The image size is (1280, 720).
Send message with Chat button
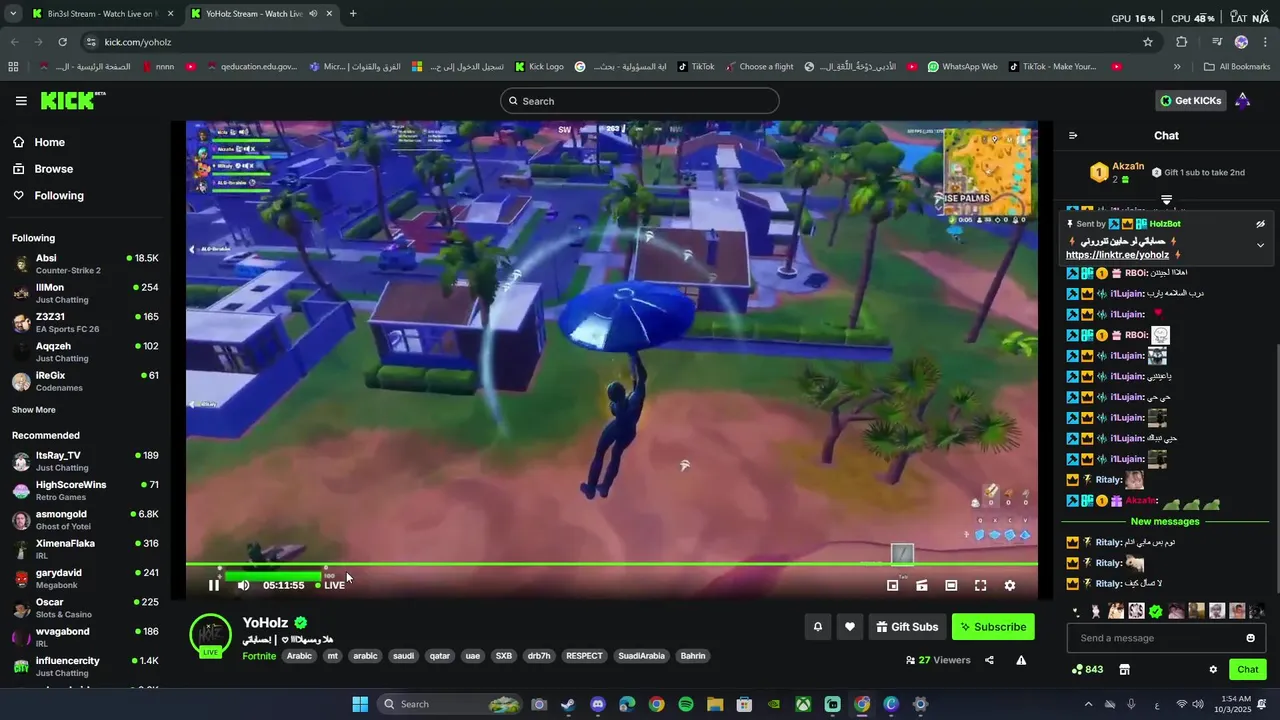pyautogui.click(x=1248, y=669)
